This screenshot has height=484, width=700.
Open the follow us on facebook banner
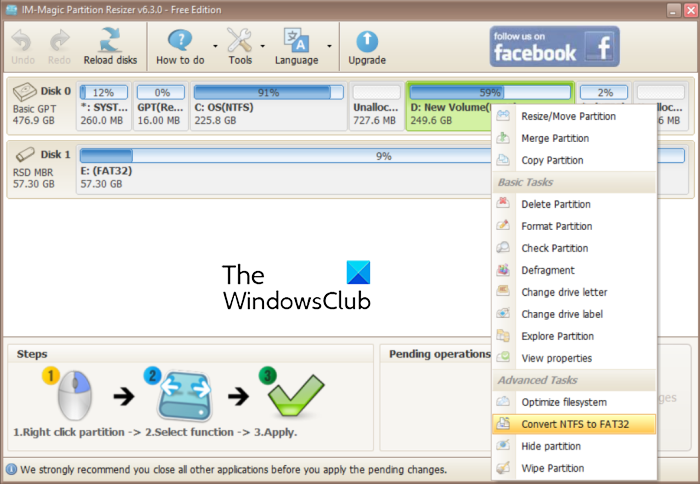[554, 46]
